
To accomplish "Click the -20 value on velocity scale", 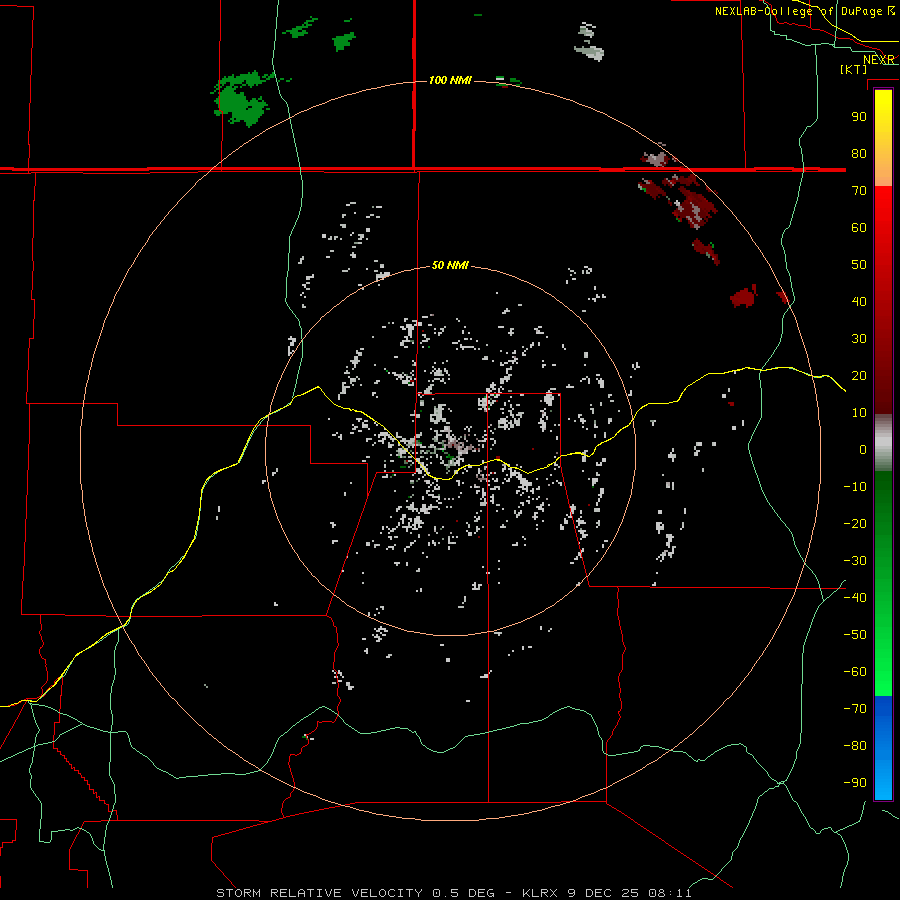I will (855, 524).
